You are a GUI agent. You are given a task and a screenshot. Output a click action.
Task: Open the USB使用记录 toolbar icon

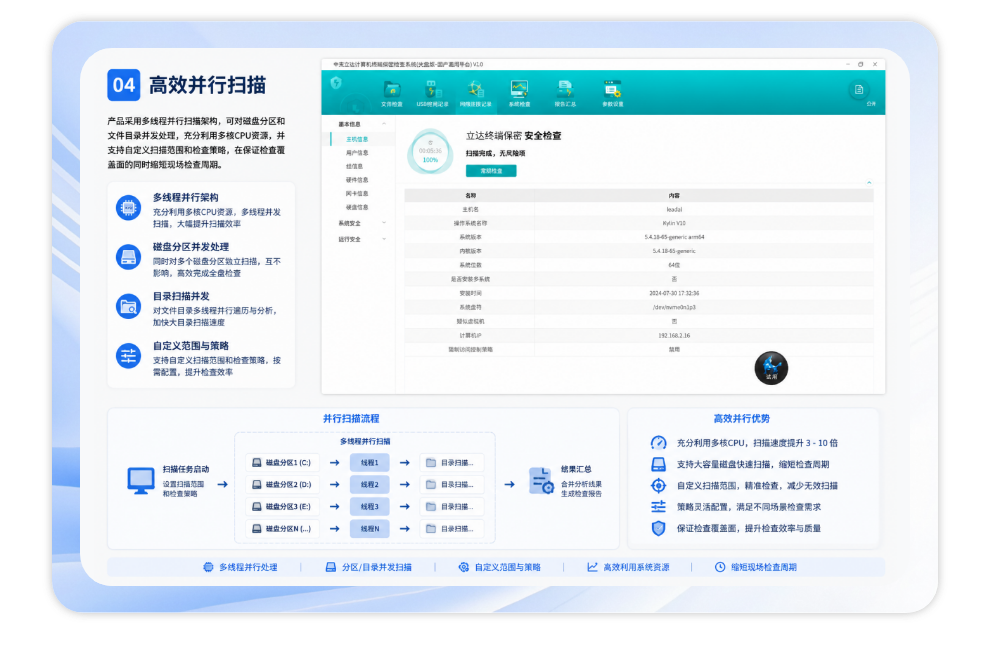tap(432, 93)
